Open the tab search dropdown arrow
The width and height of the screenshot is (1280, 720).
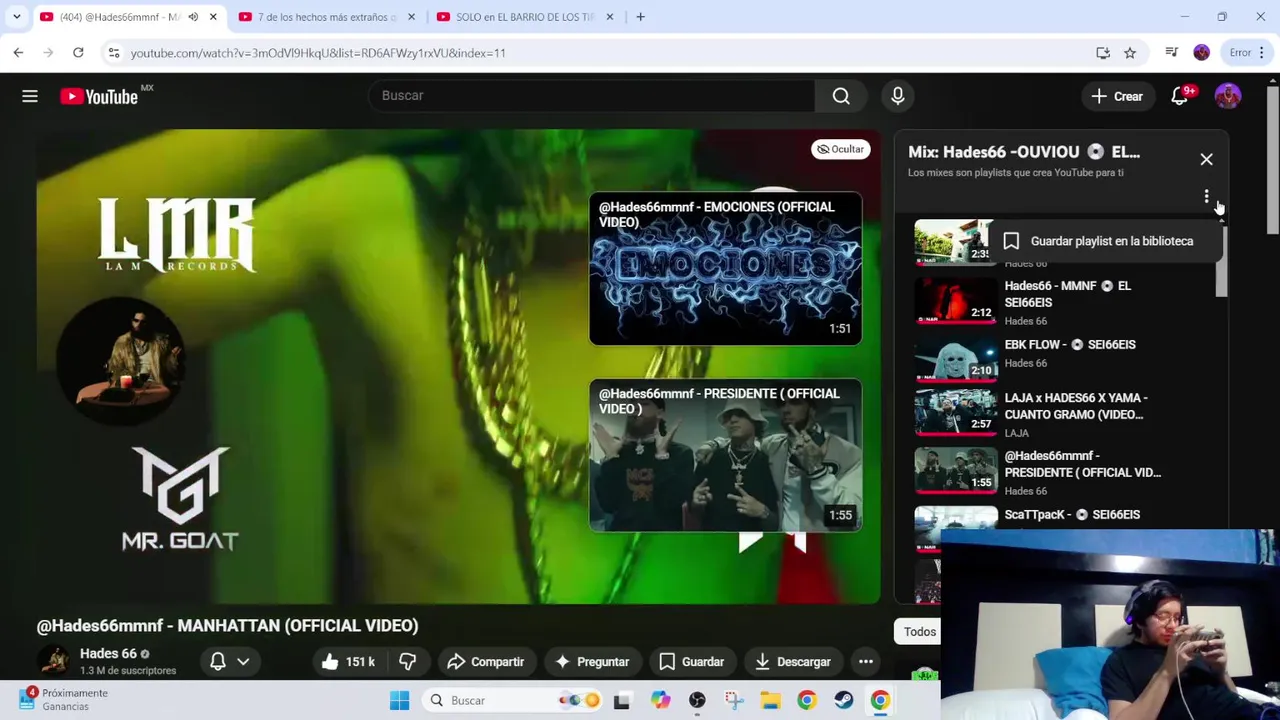click(x=16, y=17)
